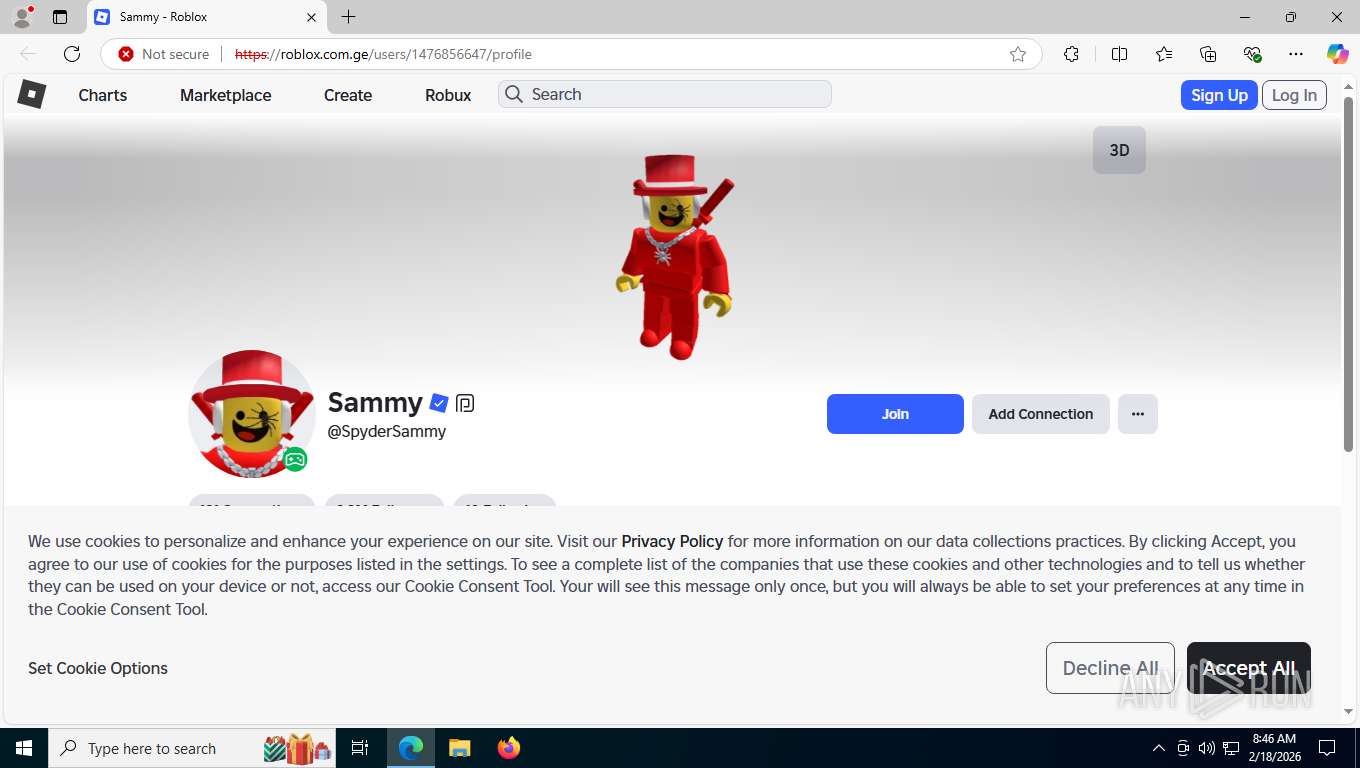This screenshot has height=768, width=1360.
Task: Click into the Roblox Search field
Action: [665, 94]
